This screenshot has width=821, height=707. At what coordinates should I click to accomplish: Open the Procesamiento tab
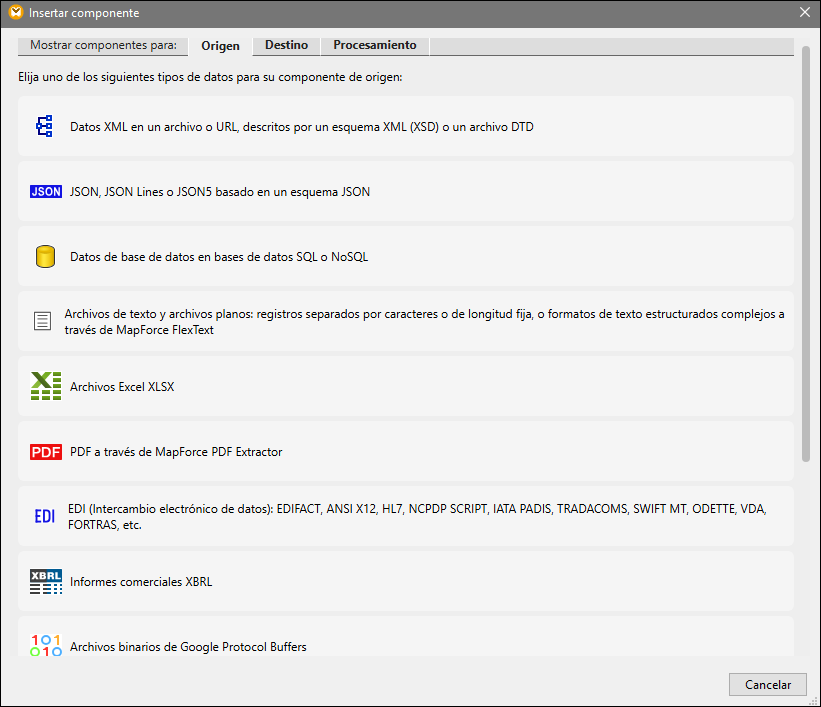point(375,46)
